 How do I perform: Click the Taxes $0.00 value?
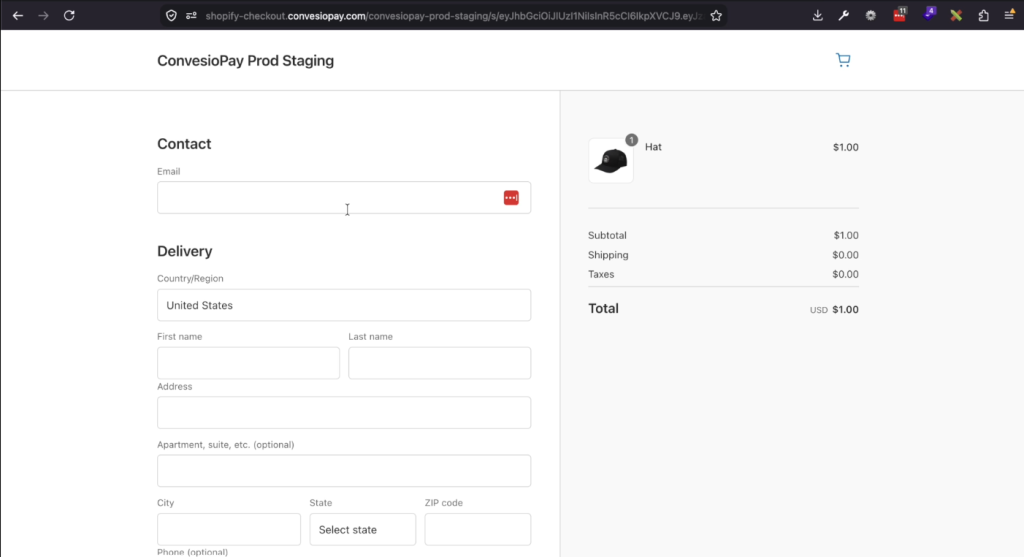click(845, 274)
